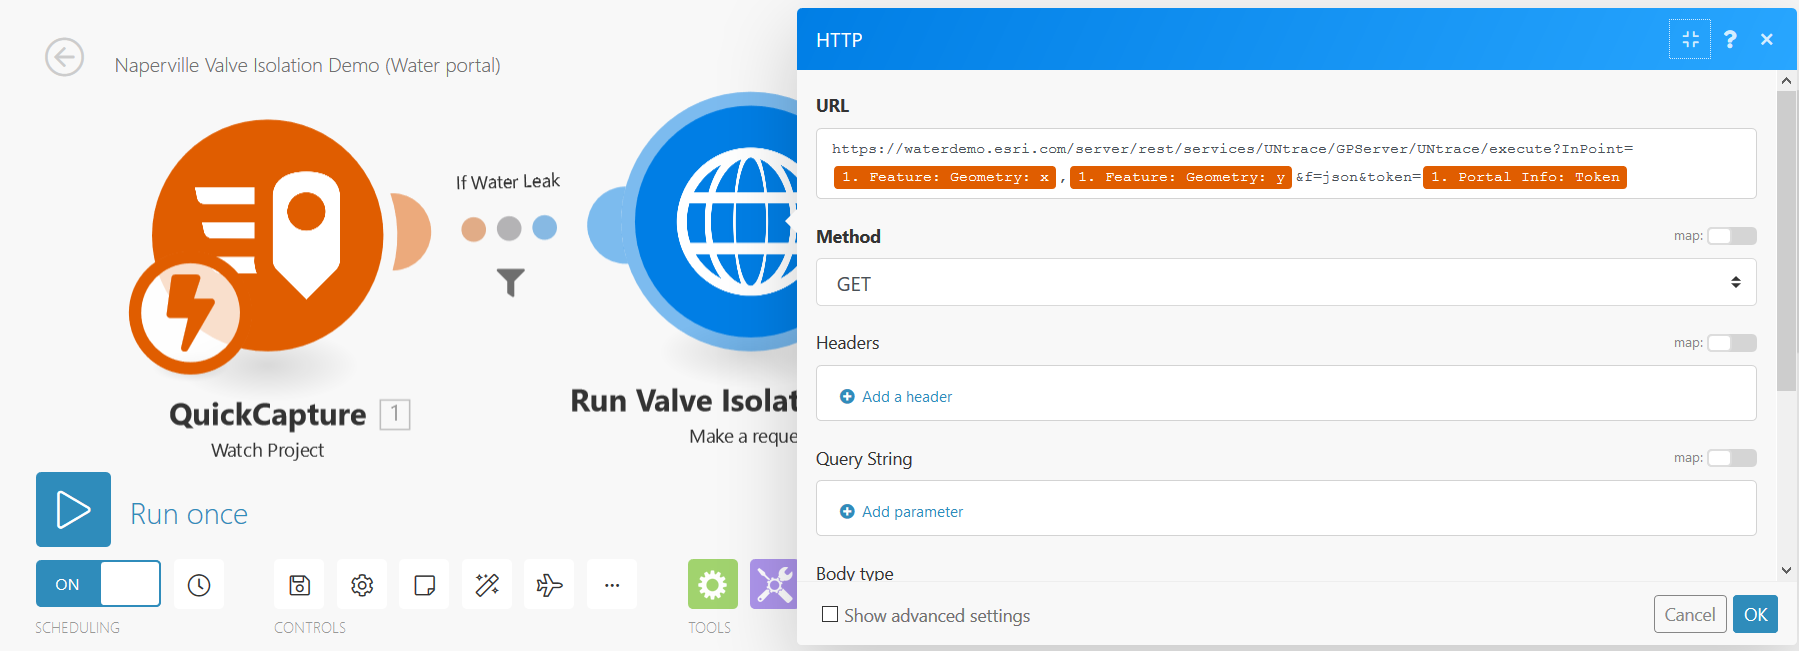Enable Show advanced settings checkbox
This screenshot has width=1799, height=651.
(x=830, y=615)
